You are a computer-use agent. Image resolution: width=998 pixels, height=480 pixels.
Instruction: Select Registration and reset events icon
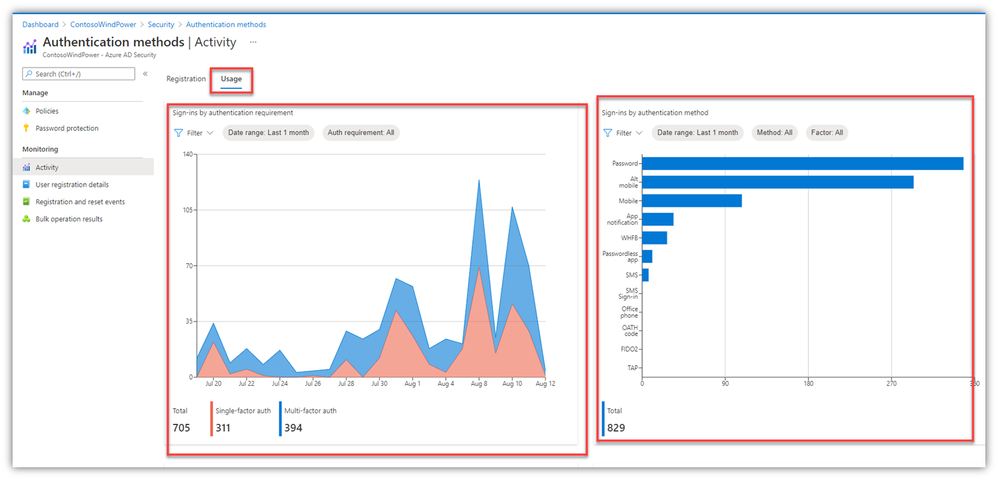26,202
